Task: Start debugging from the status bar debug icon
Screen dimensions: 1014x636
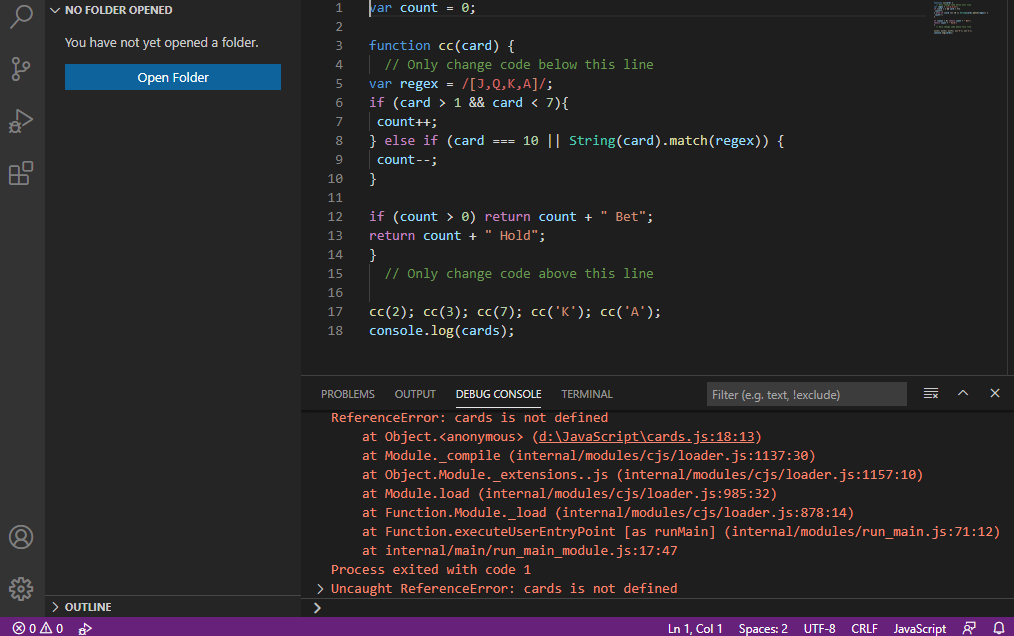Action: (85, 628)
